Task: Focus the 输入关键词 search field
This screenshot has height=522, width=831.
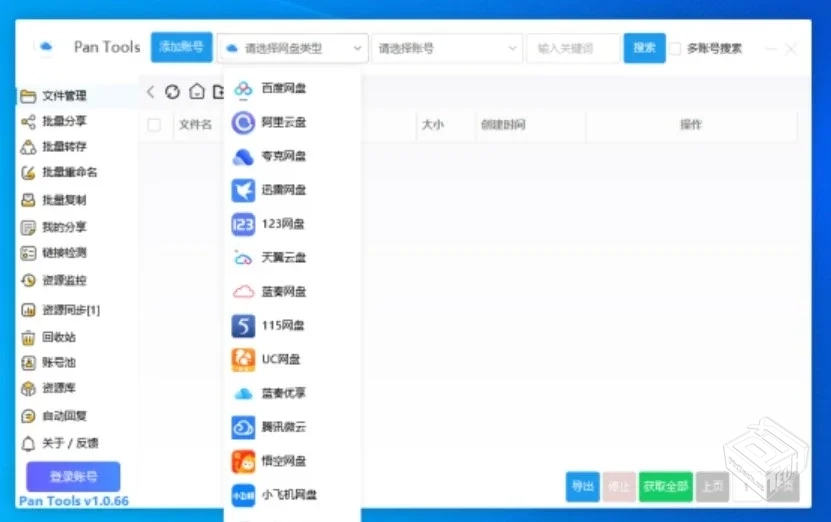Action: pos(573,48)
